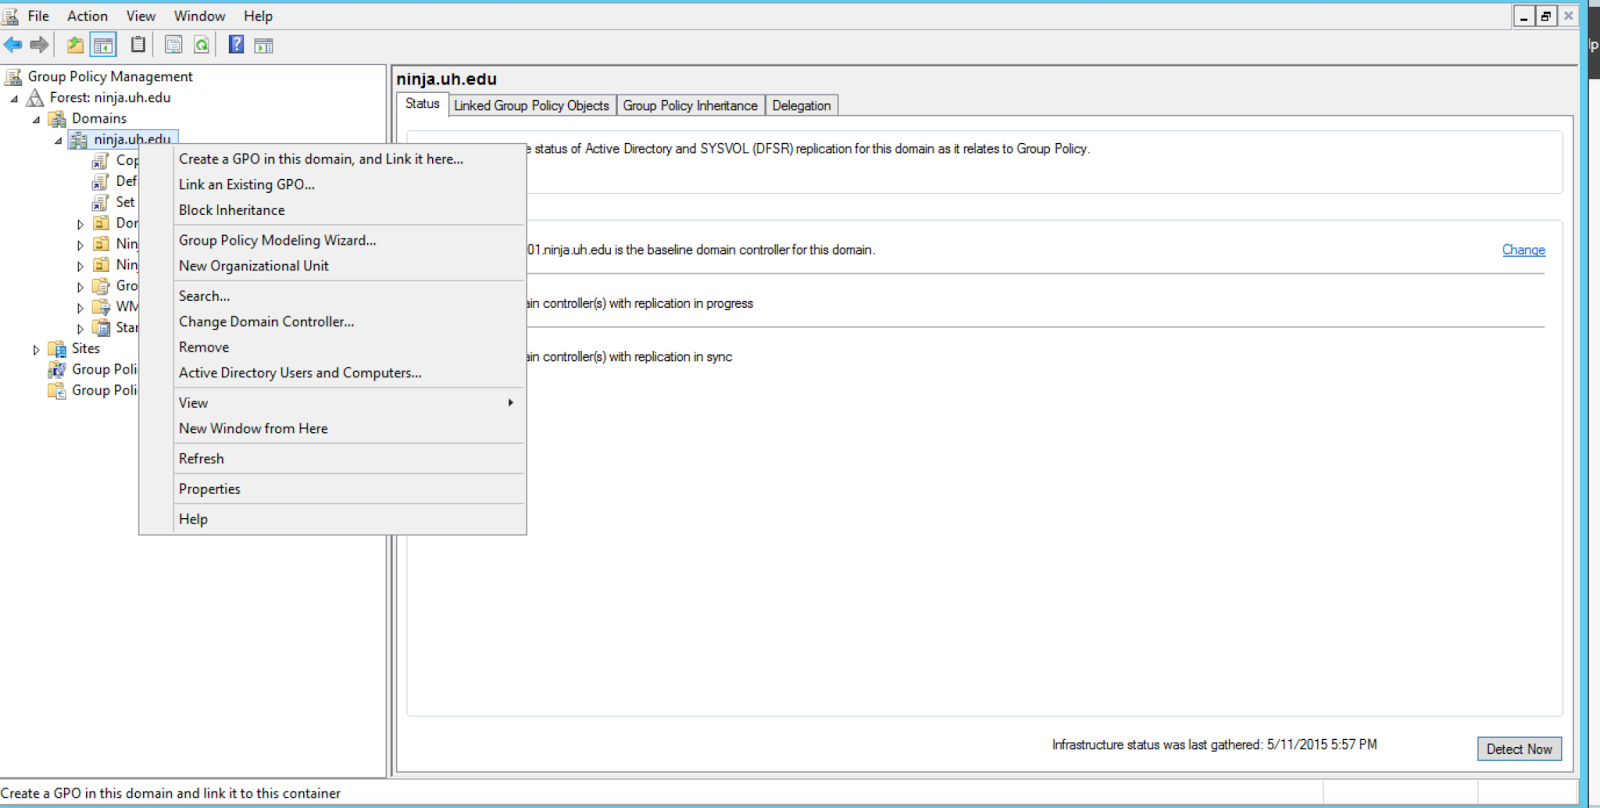The width and height of the screenshot is (1600, 808).
Task: Click the Back arrow toolbar icon
Action: click(x=13, y=45)
